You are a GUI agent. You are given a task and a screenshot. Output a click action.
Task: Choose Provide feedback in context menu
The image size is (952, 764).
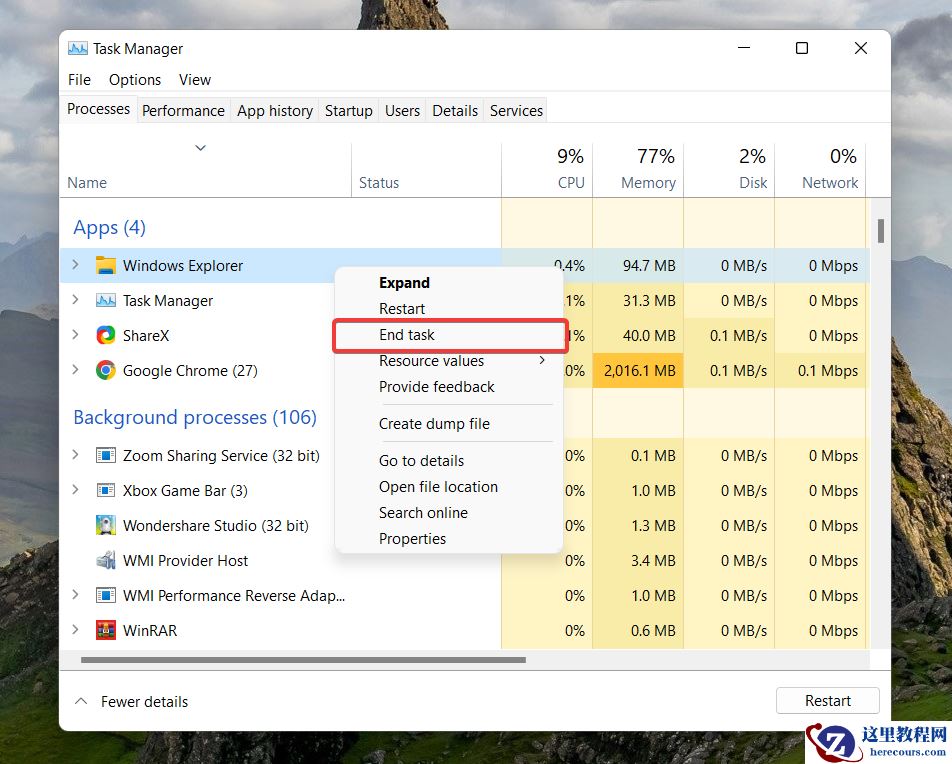(x=449, y=387)
